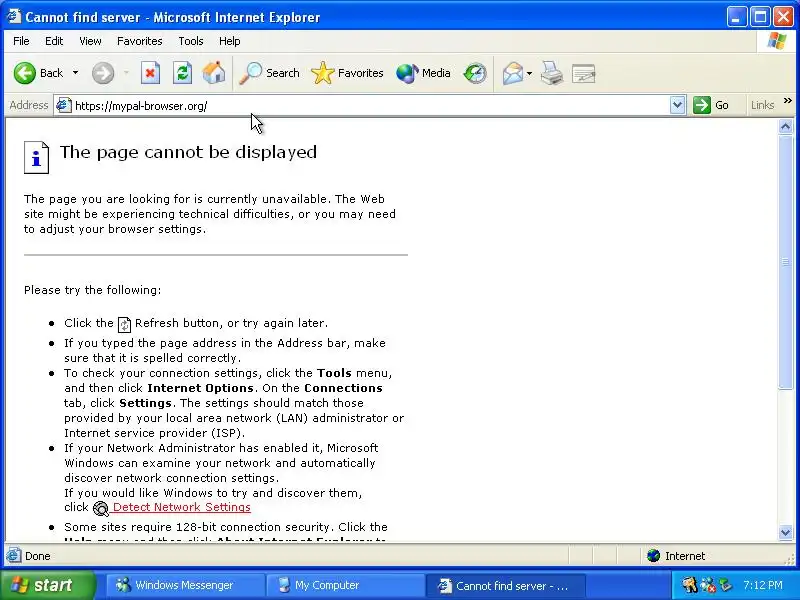Viewport: 800px width, 600px height.
Task: Click Detect Network Settings link
Action: tap(182, 507)
